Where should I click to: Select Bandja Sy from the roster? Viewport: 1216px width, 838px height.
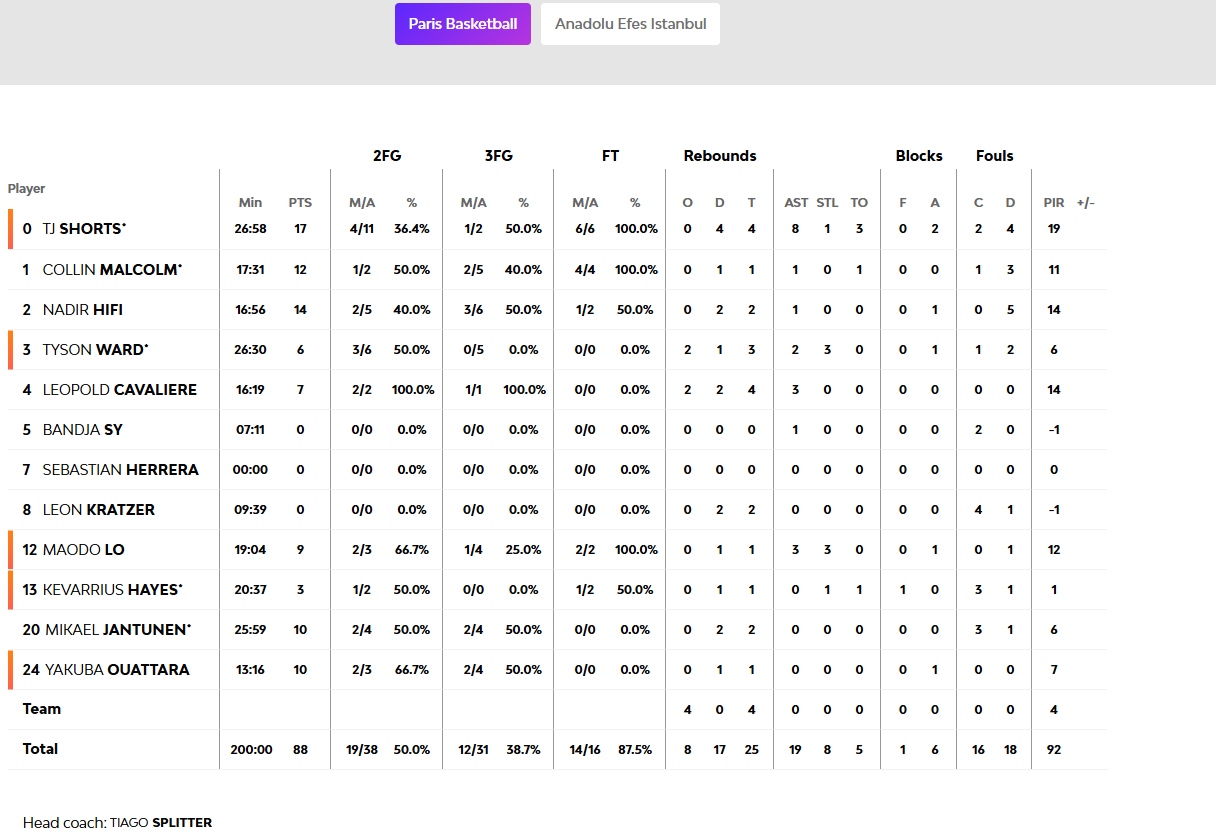tap(82, 430)
